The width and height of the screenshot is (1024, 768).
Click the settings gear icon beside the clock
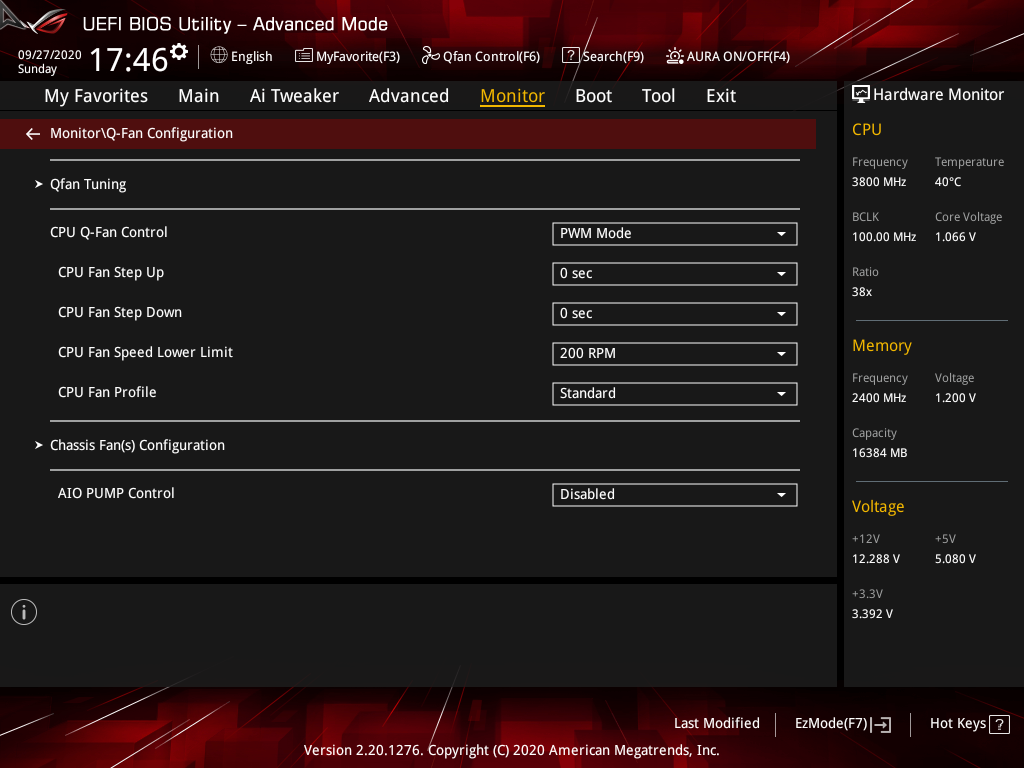click(x=179, y=52)
